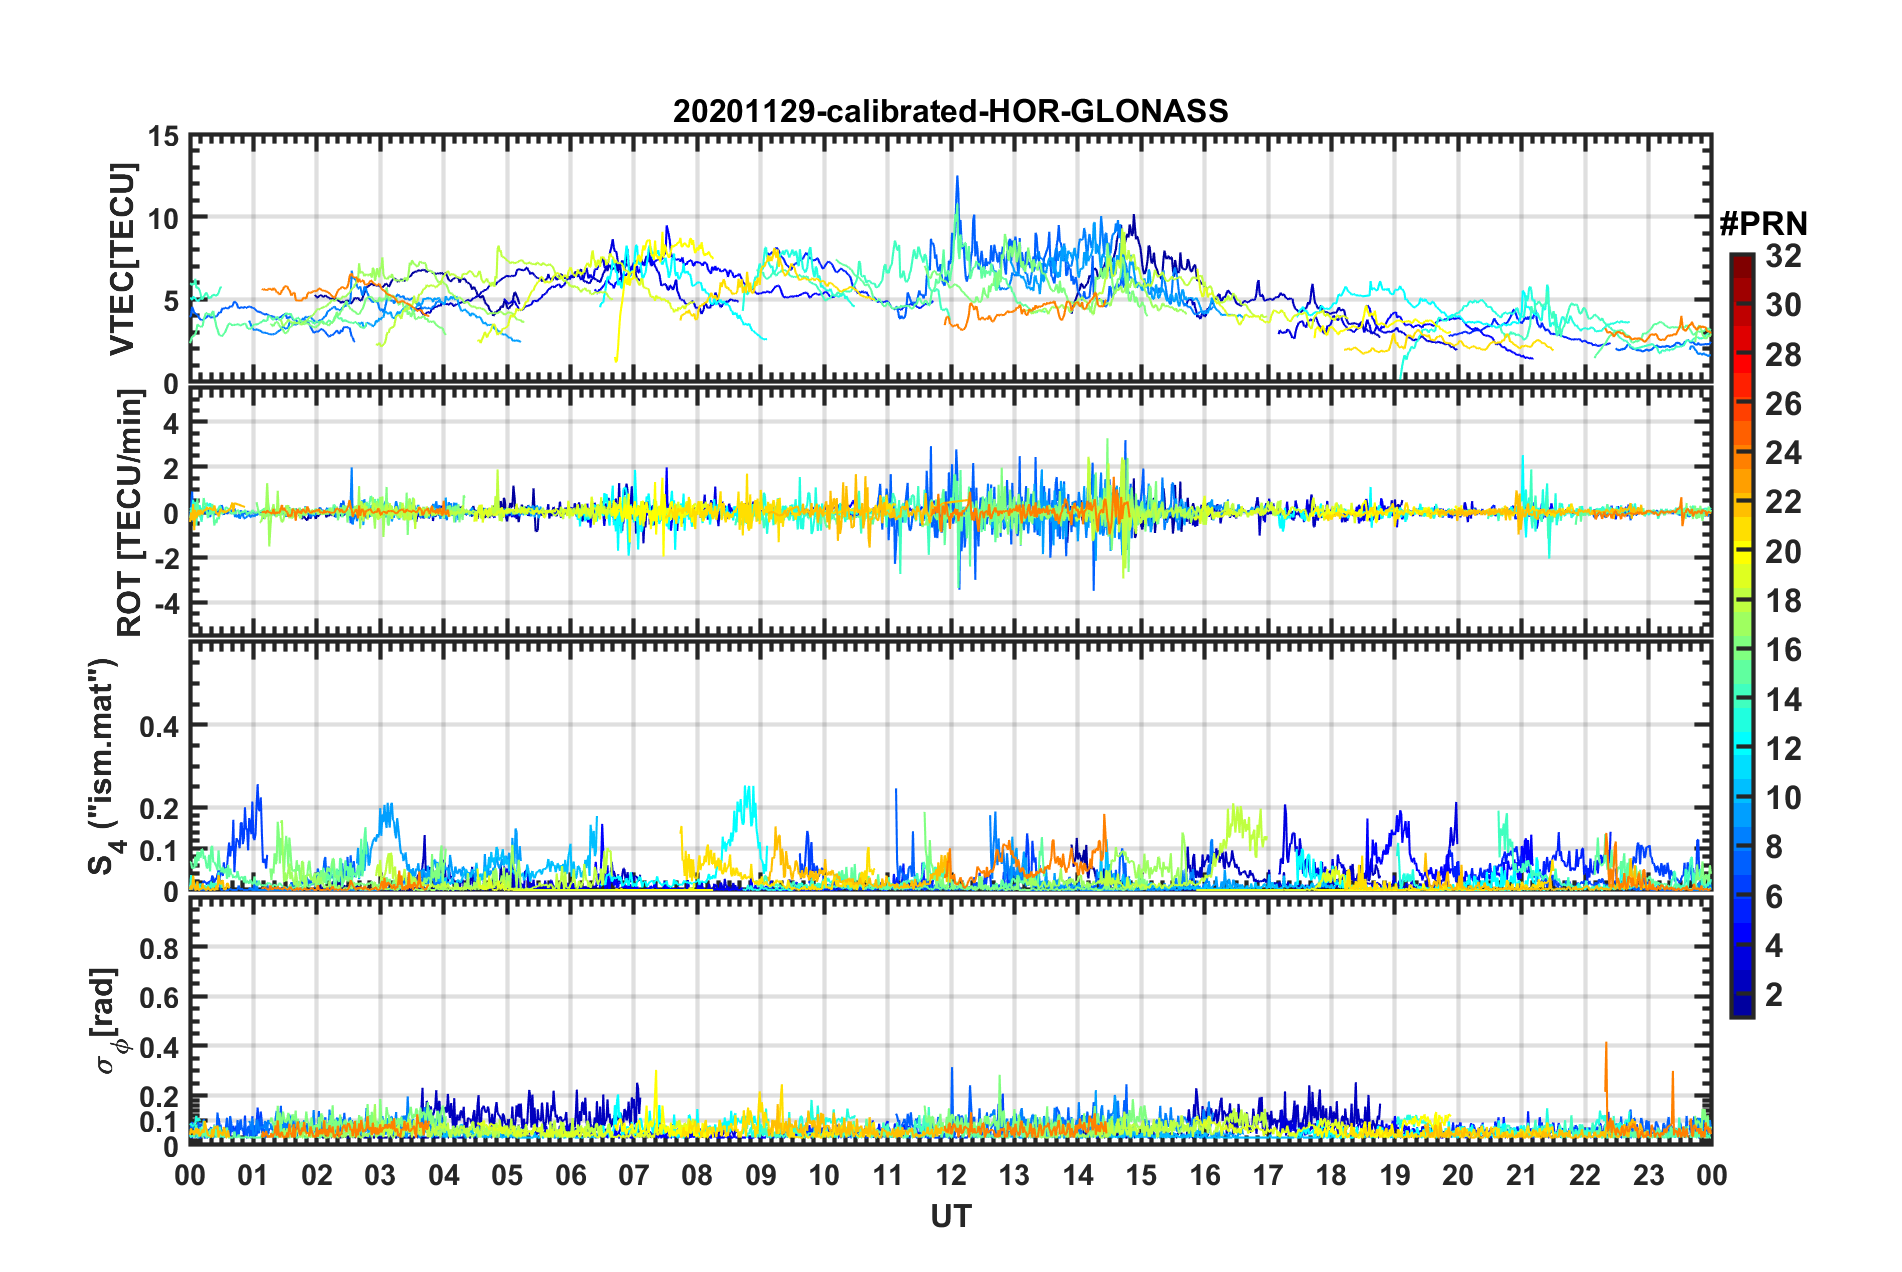1902x1272 pixels.
Task: Click the VTEC panel plot area
Action: coord(950,259)
